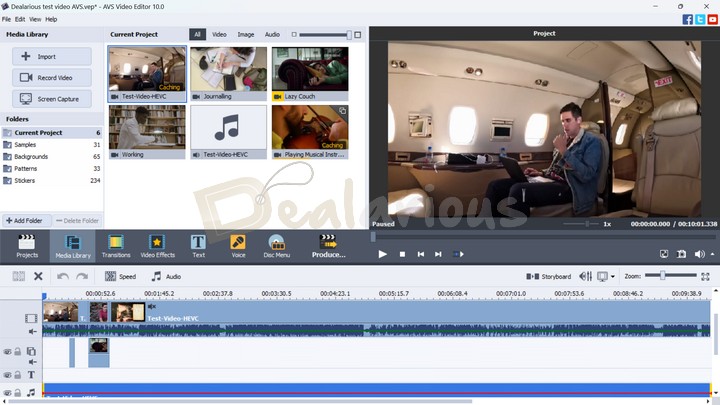720x405 pixels.
Task: Open the Text tool panel
Action: tap(198, 246)
